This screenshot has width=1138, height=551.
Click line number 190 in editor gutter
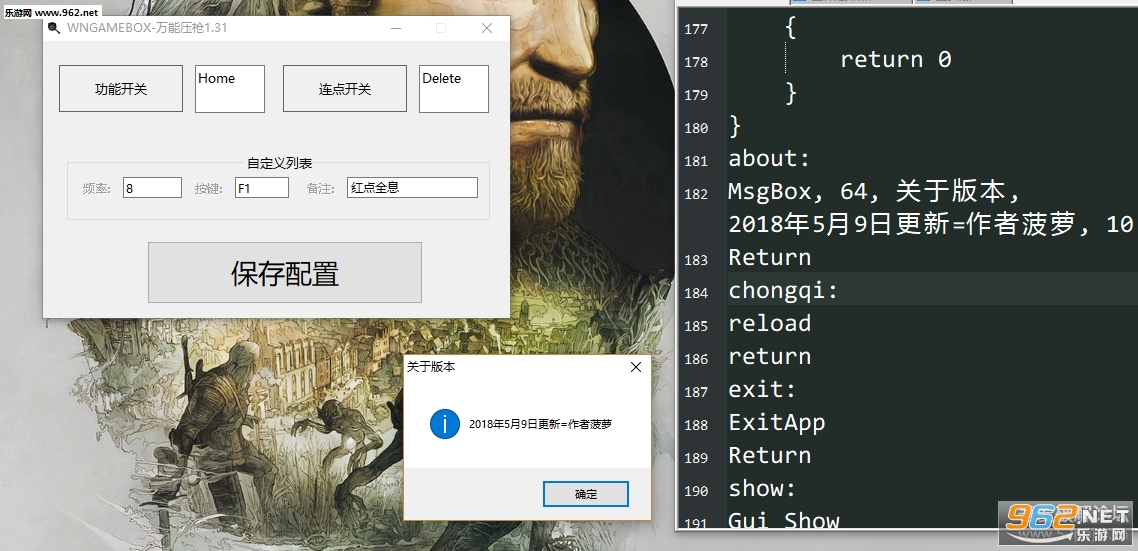(x=696, y=491)
